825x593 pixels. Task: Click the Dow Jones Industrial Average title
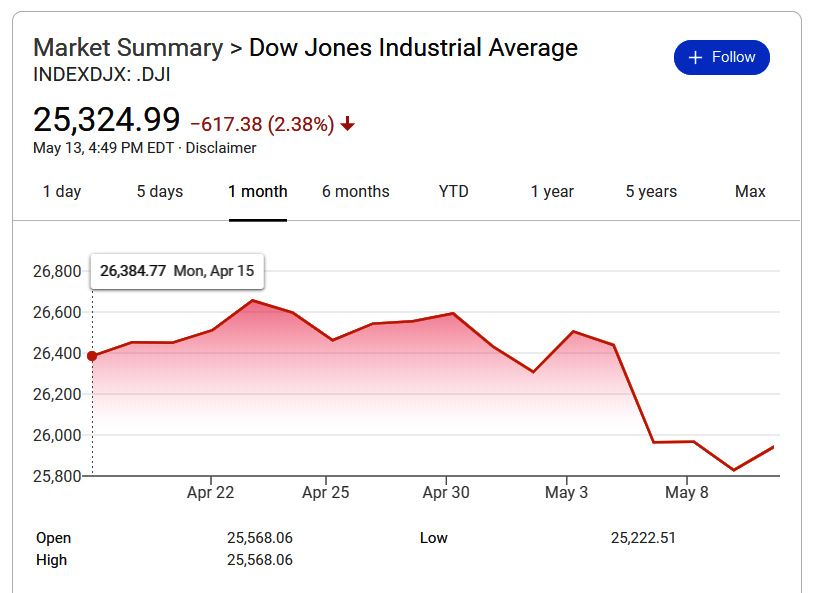413,48
